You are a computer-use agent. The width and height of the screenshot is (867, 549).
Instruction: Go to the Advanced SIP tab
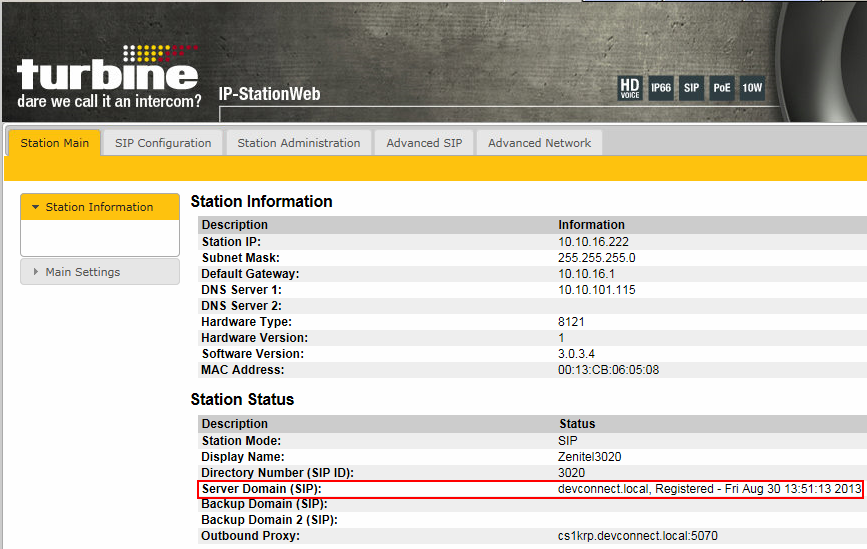coord(424,143)
